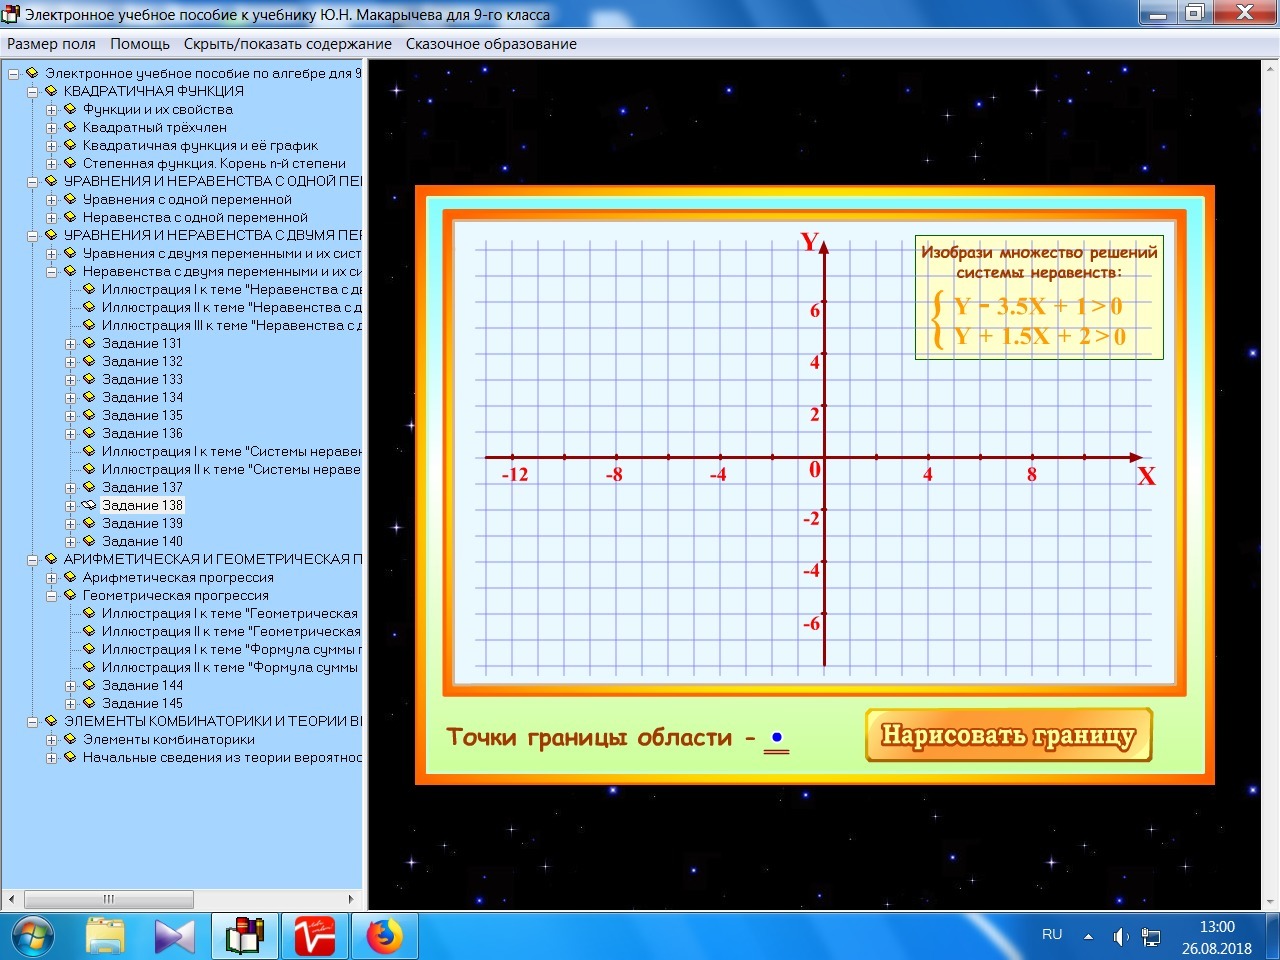Expand Неравенства с одной переменной node
Image resolution: width=1280 pixels, height=960 pixels.
[52, 218]
